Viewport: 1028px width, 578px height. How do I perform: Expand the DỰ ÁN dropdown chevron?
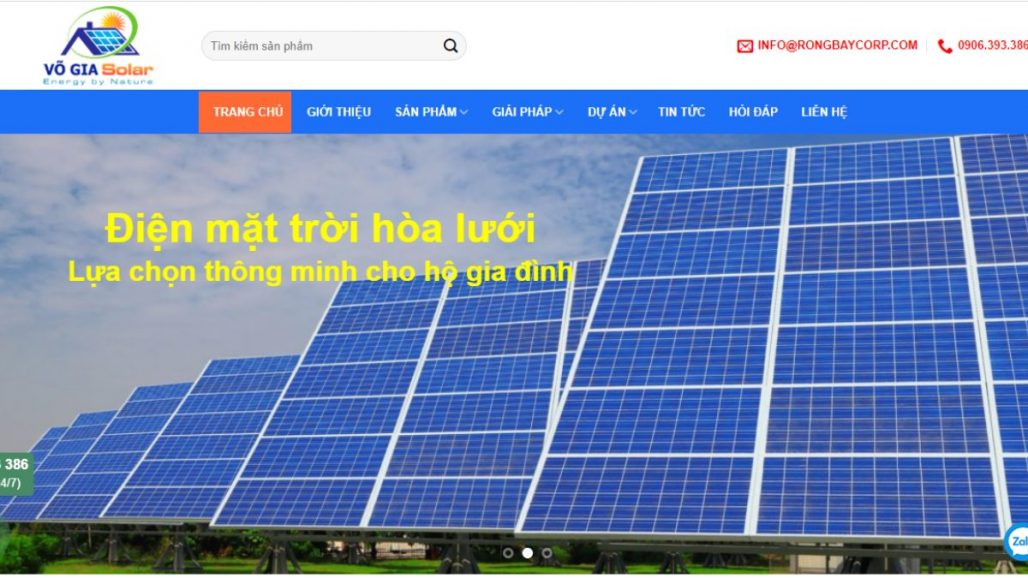(633, 113)
